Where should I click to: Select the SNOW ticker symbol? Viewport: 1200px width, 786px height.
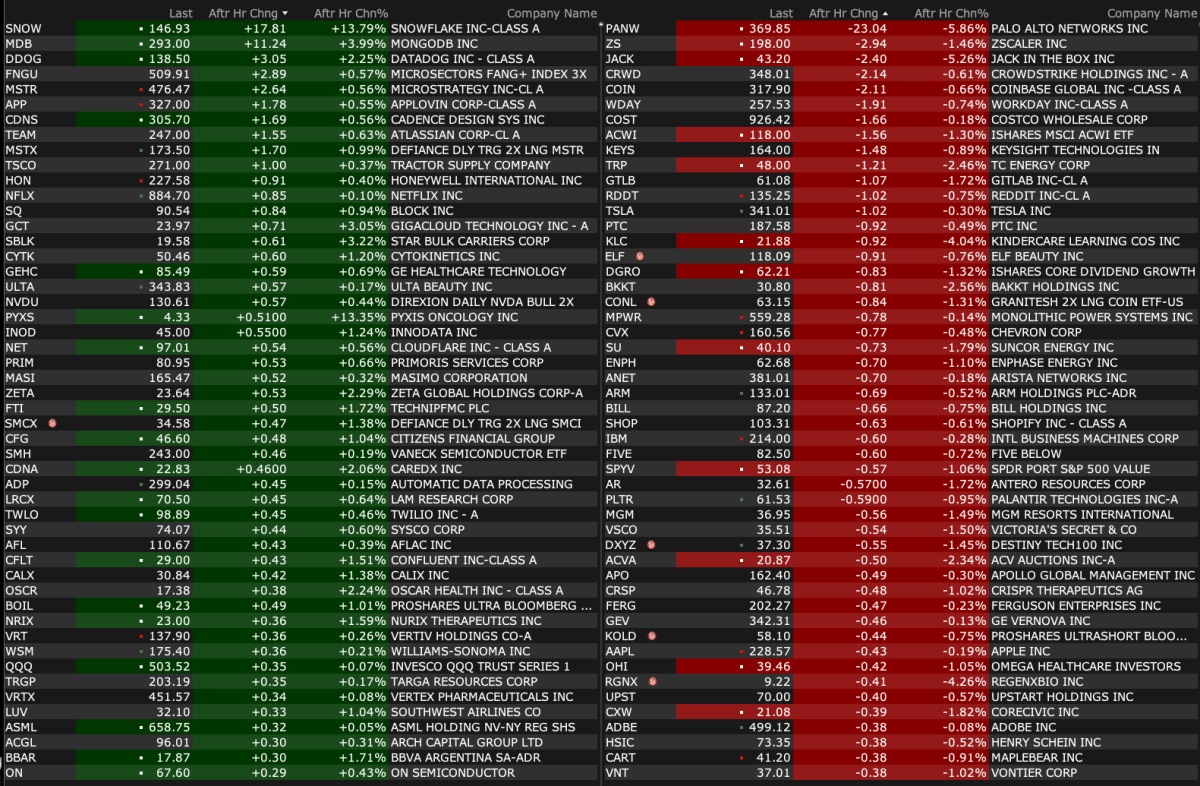23,29
